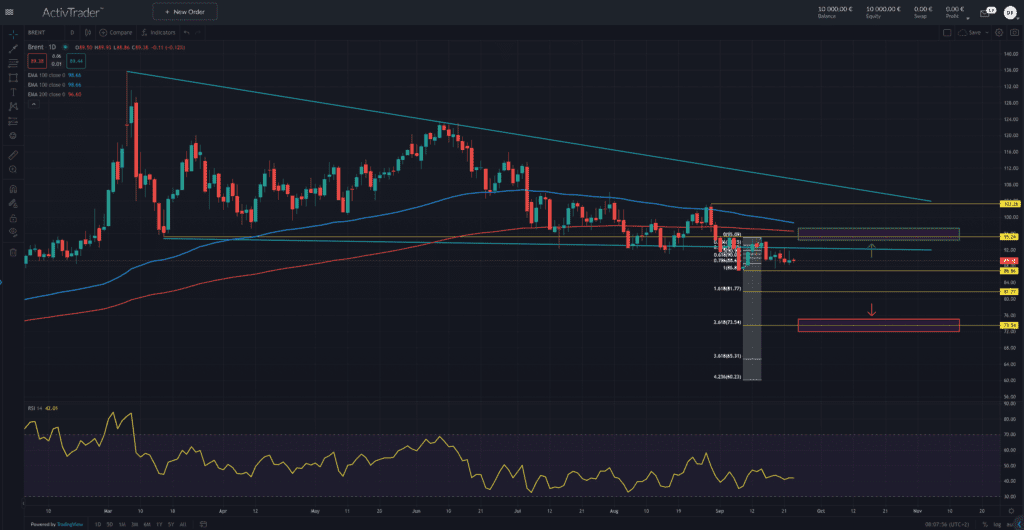1024x530 pixels.
Task: Click the Compare symbol button
Action: pyautogui.click(x=116, y=32)
